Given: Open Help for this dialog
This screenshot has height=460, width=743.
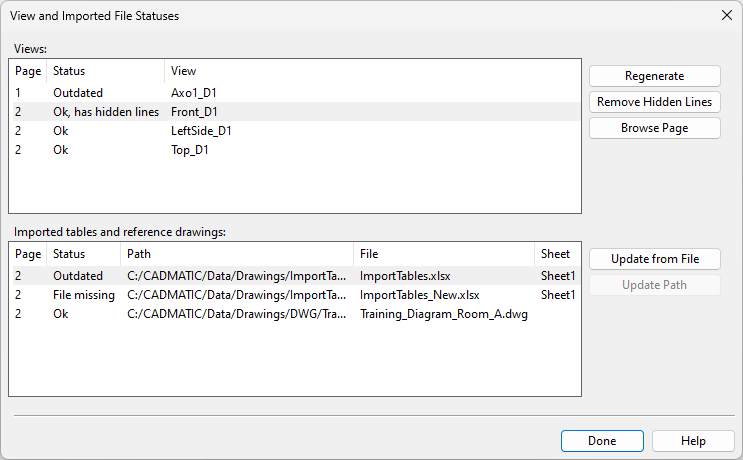Looking at the screenshot, I should [x=692, y=441].
